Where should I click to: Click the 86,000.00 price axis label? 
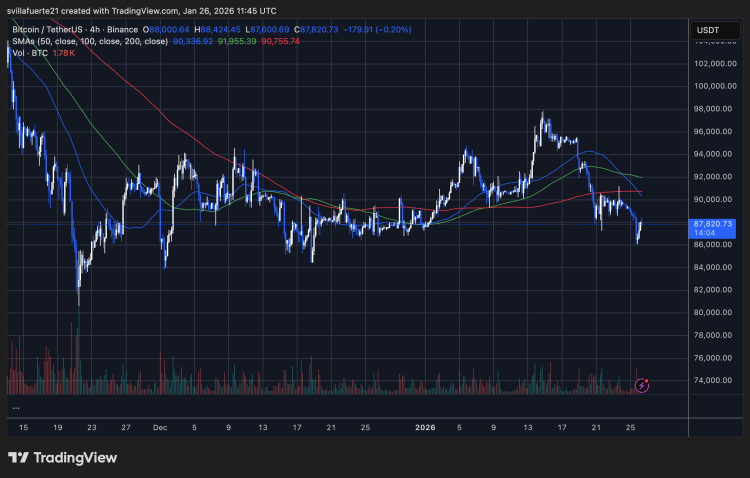[x=713, y=245]
